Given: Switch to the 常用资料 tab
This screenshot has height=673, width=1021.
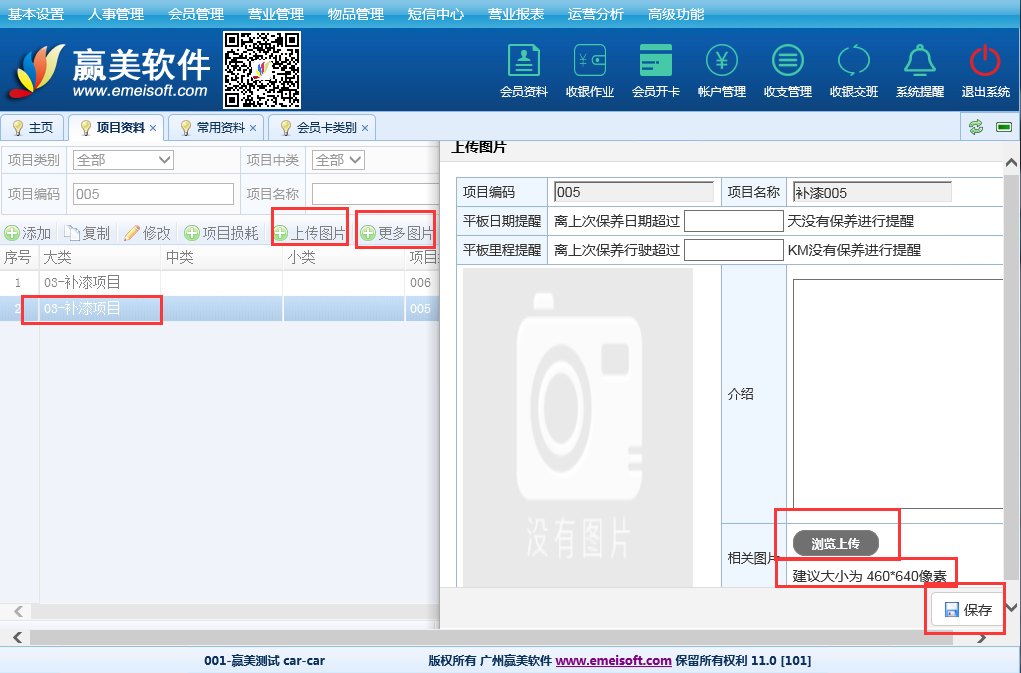Looking at the screenshot, I should pyautogui.click(x=220, y=128).
